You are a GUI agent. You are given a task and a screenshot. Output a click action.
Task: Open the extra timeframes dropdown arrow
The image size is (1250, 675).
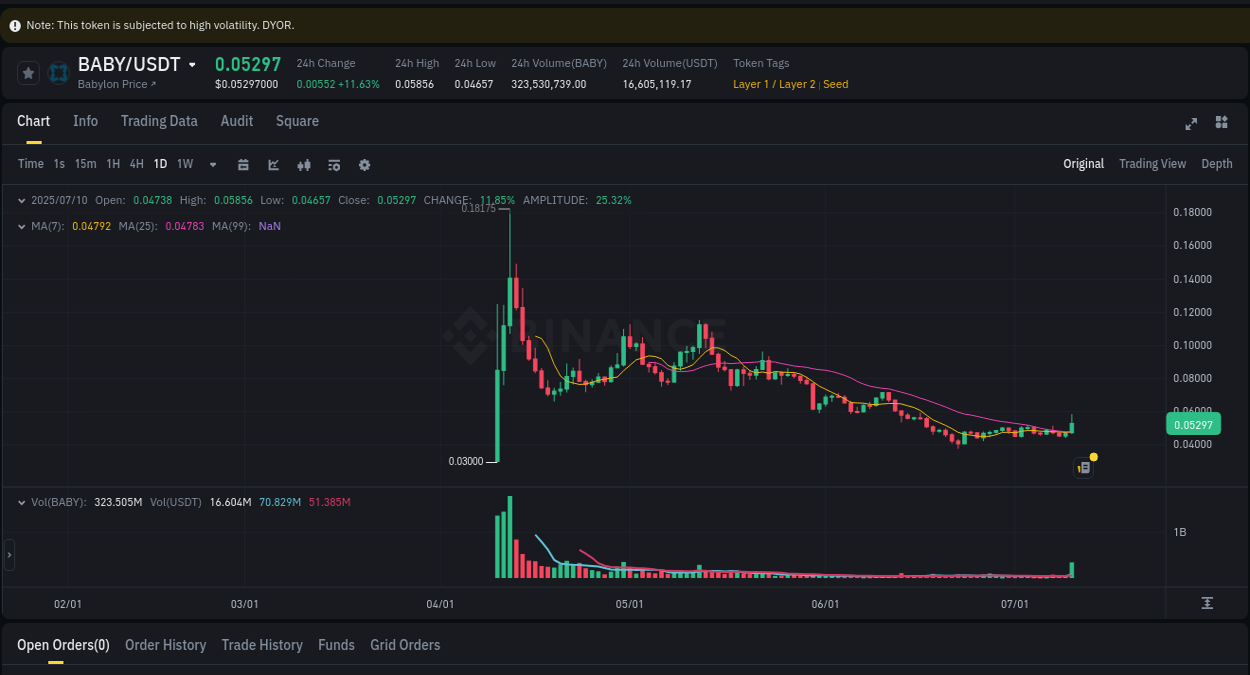point(212,164)
